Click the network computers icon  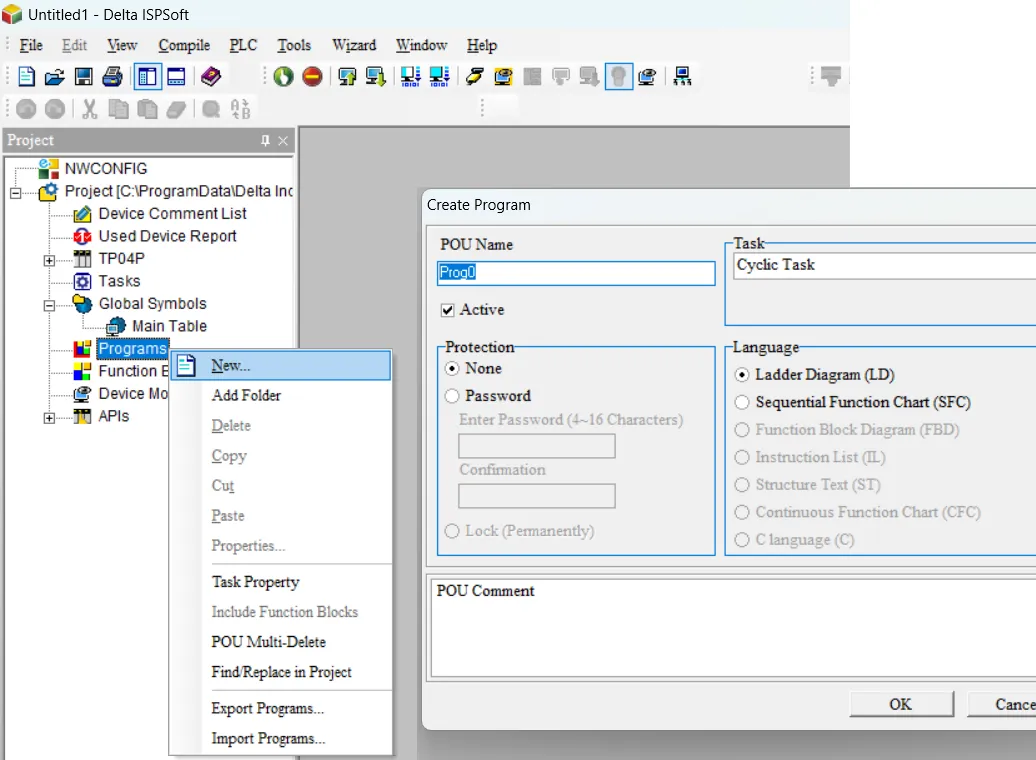tap(682, 77)
